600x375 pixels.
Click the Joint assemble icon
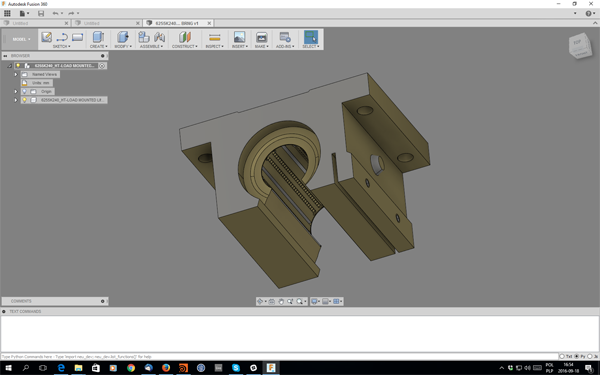[x=160, y=37]
